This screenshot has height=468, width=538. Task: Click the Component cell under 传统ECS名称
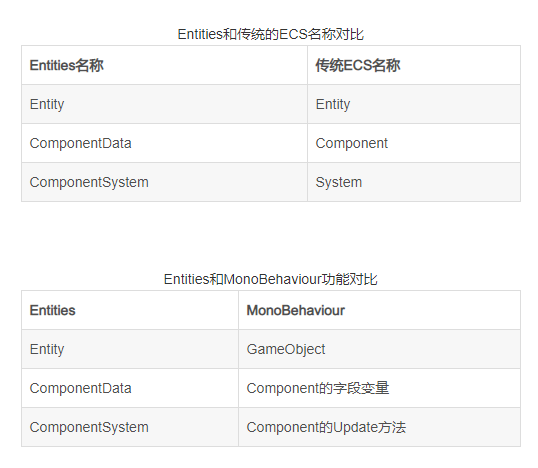414,143
